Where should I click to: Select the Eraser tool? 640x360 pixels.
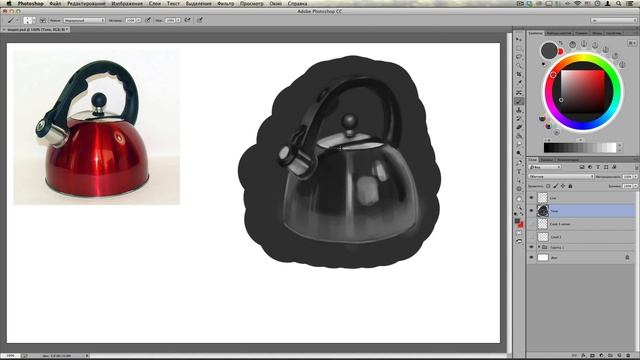519,127
